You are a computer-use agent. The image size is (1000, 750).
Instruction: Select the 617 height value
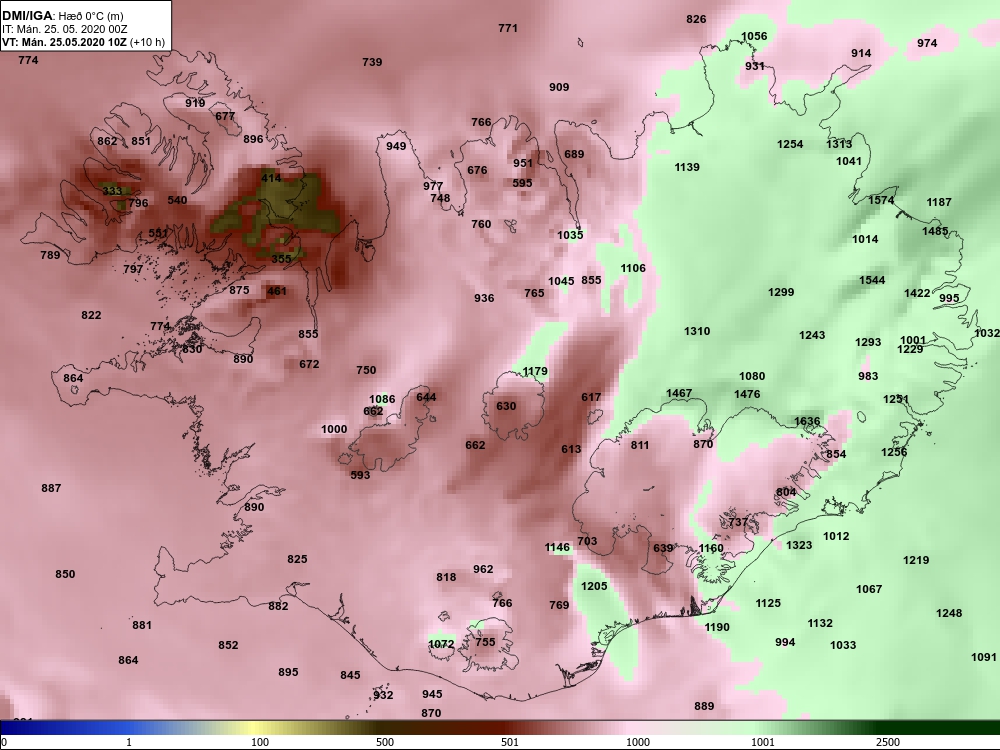coord(591,397)
